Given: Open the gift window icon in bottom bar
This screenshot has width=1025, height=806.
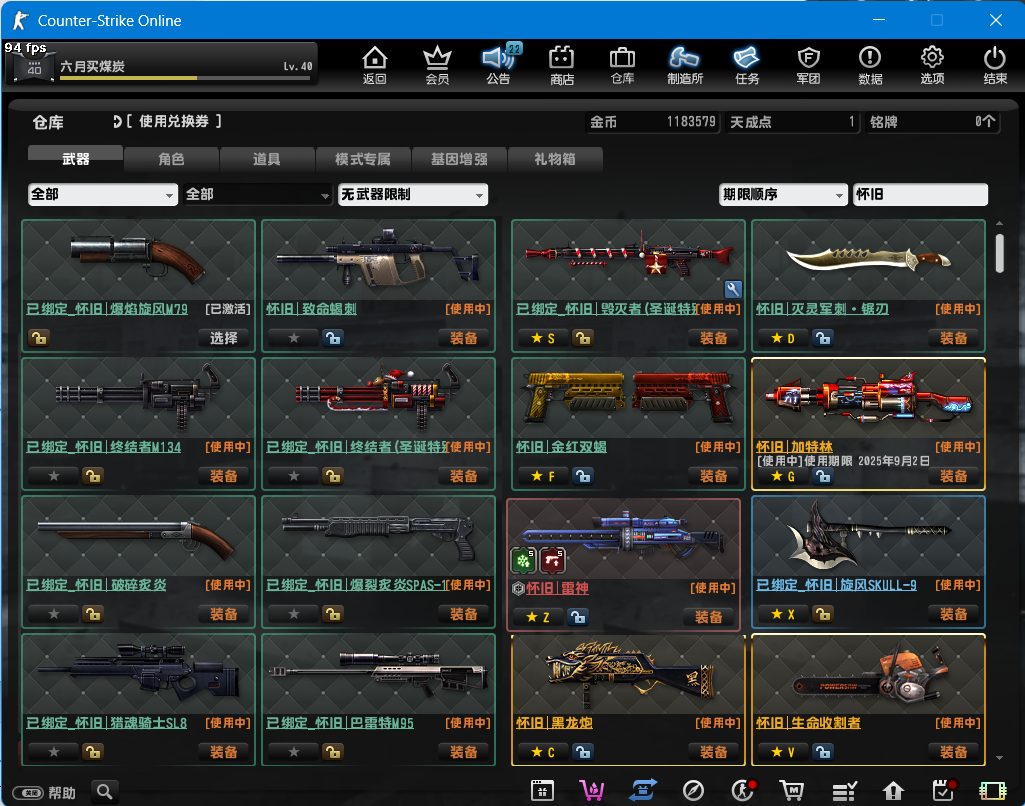Looking at the screenshot, I should [543, 791].
